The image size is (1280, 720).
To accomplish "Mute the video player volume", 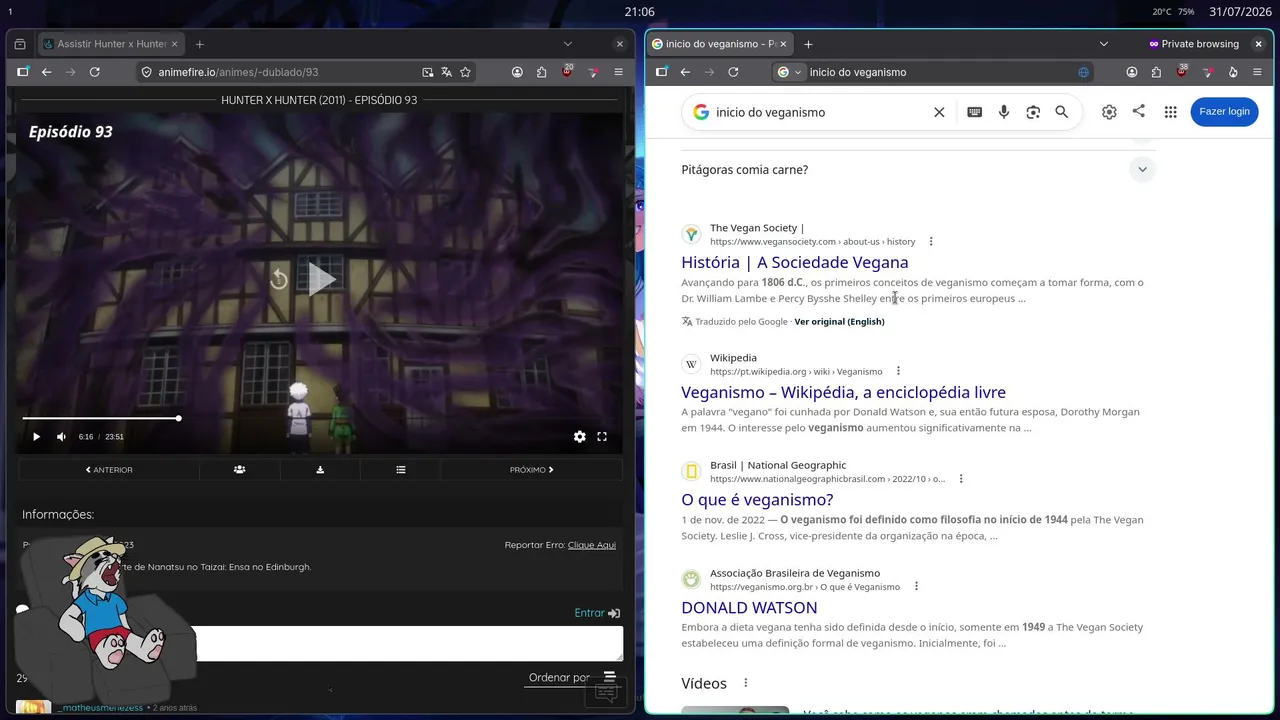I will [61, 437].
